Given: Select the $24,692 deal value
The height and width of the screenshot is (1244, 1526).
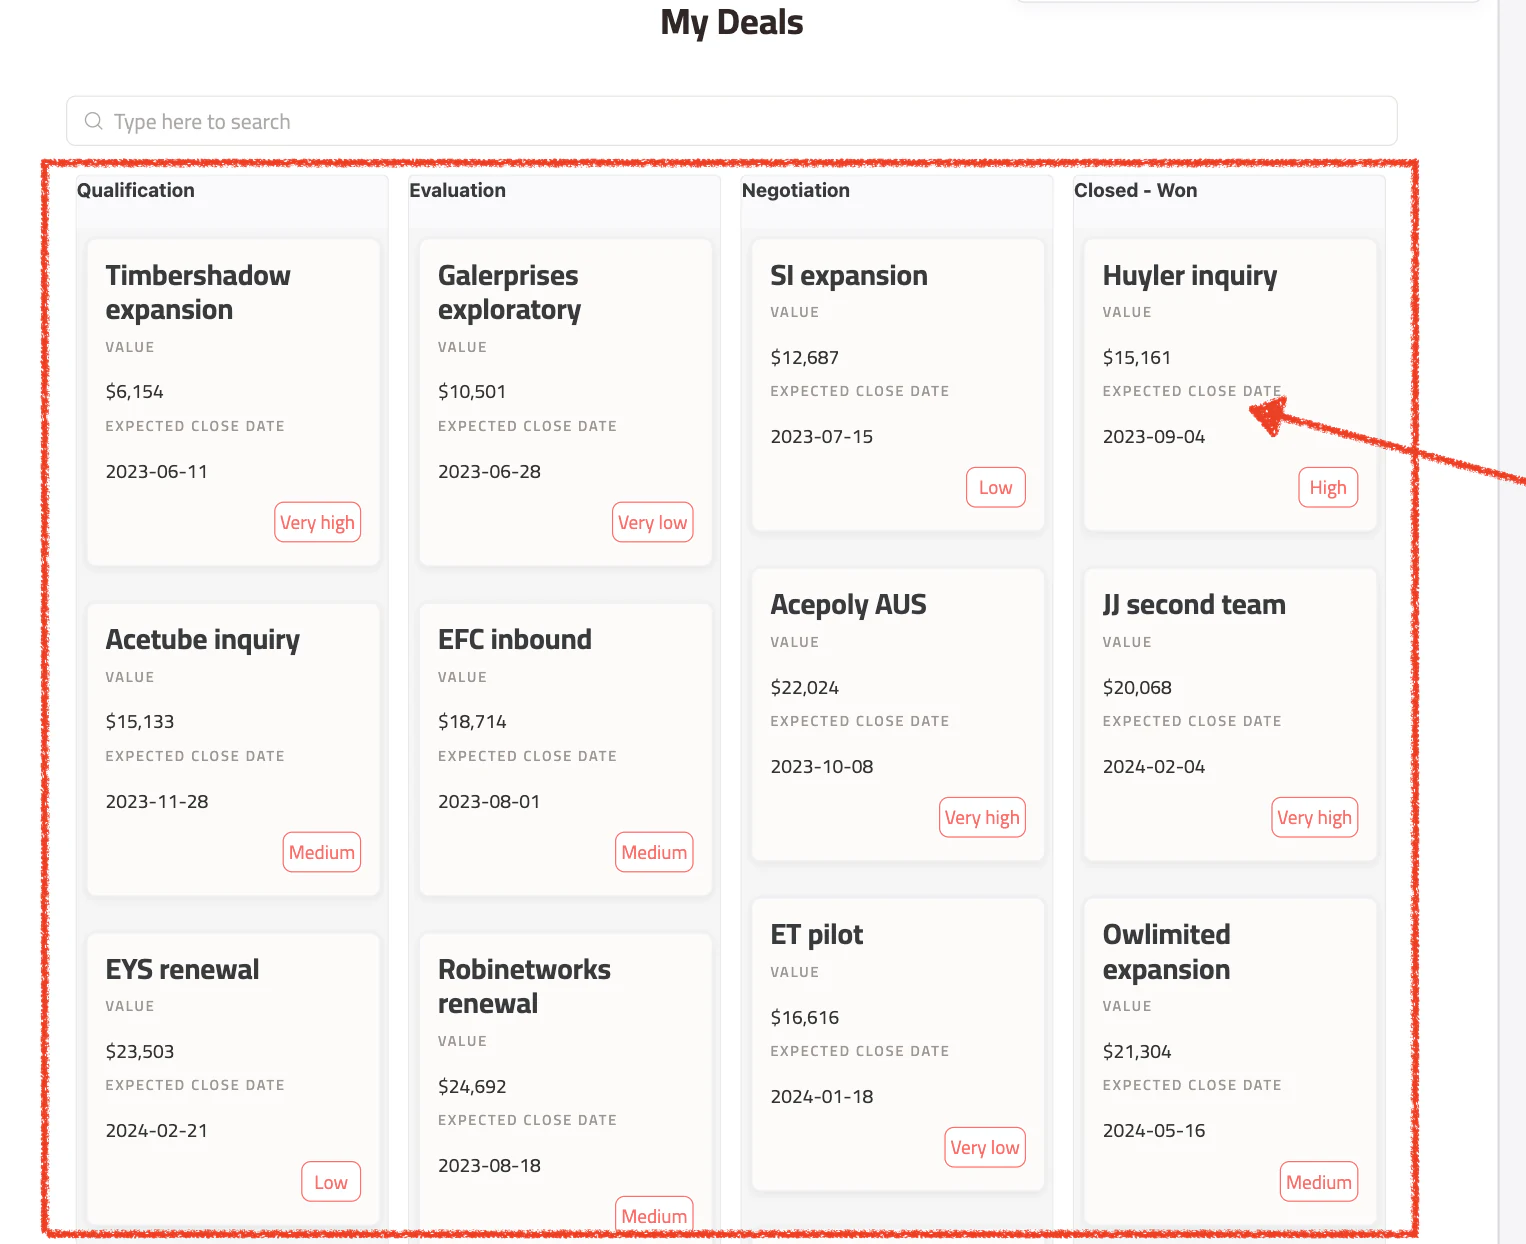Looking at the screenshot, I should point(472,1086).
